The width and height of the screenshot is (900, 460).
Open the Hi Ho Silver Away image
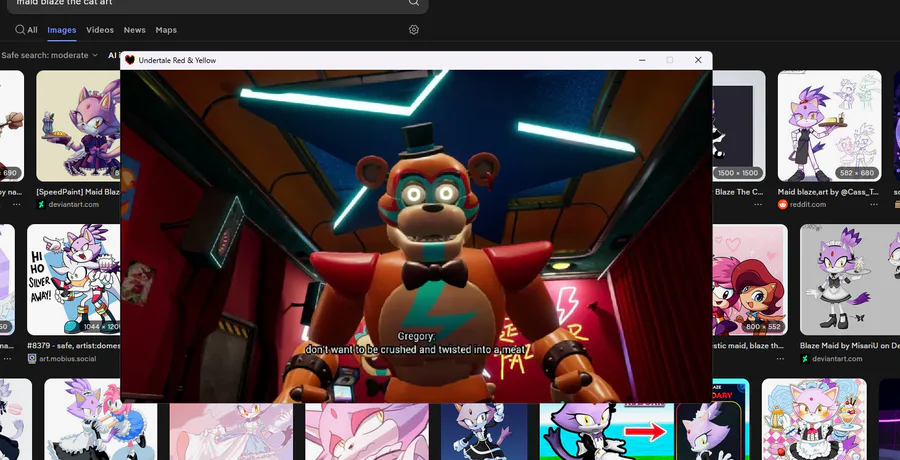(x=73, y=279)
